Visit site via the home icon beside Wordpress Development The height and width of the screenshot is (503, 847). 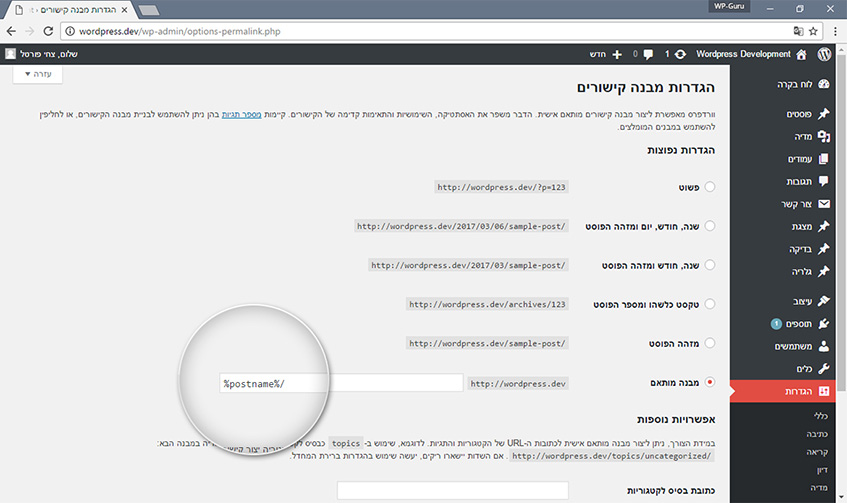801,54
